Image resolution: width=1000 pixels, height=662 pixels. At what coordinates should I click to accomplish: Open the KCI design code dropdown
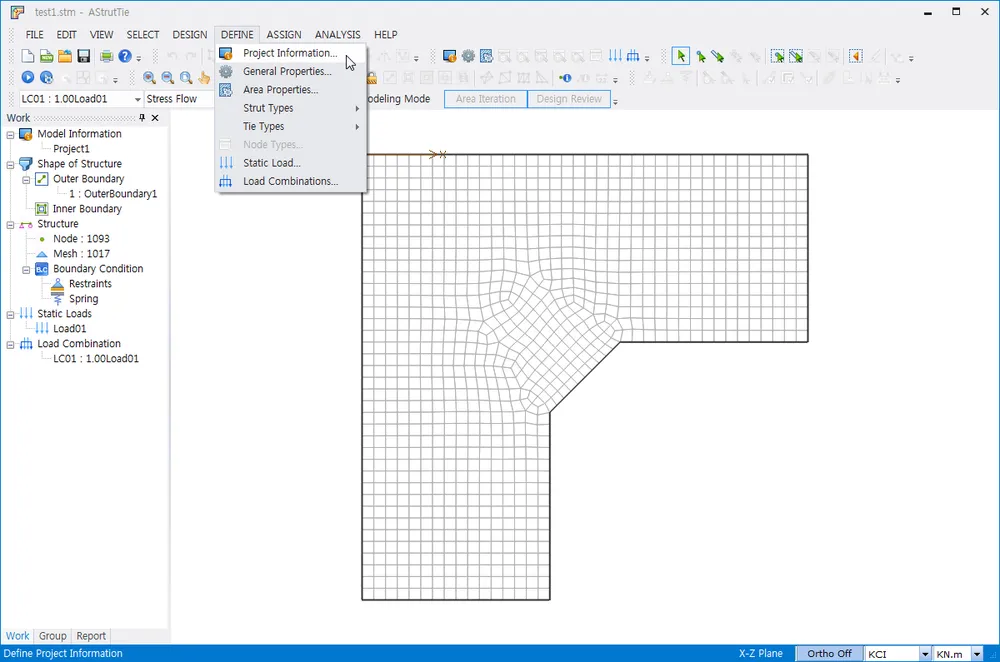click(x=925, y=654)
